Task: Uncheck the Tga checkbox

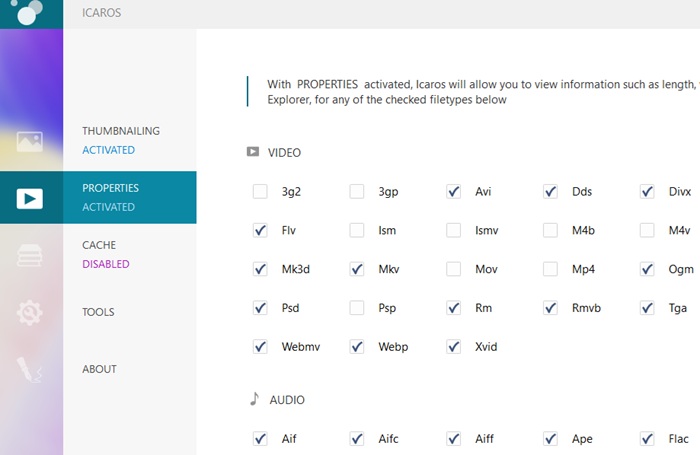Action: click(x=647, y=308)
